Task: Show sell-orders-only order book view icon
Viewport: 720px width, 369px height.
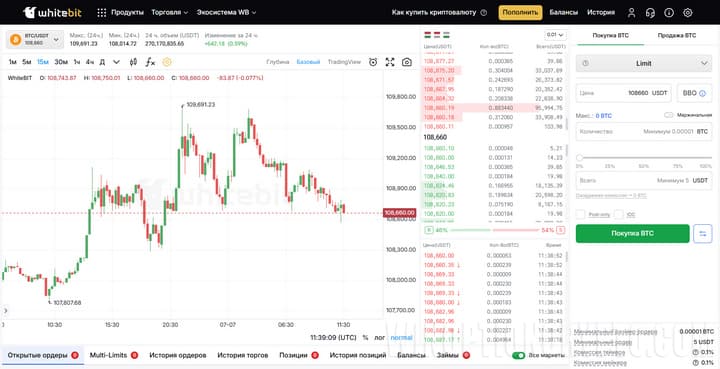Action: tap(436, 35)
